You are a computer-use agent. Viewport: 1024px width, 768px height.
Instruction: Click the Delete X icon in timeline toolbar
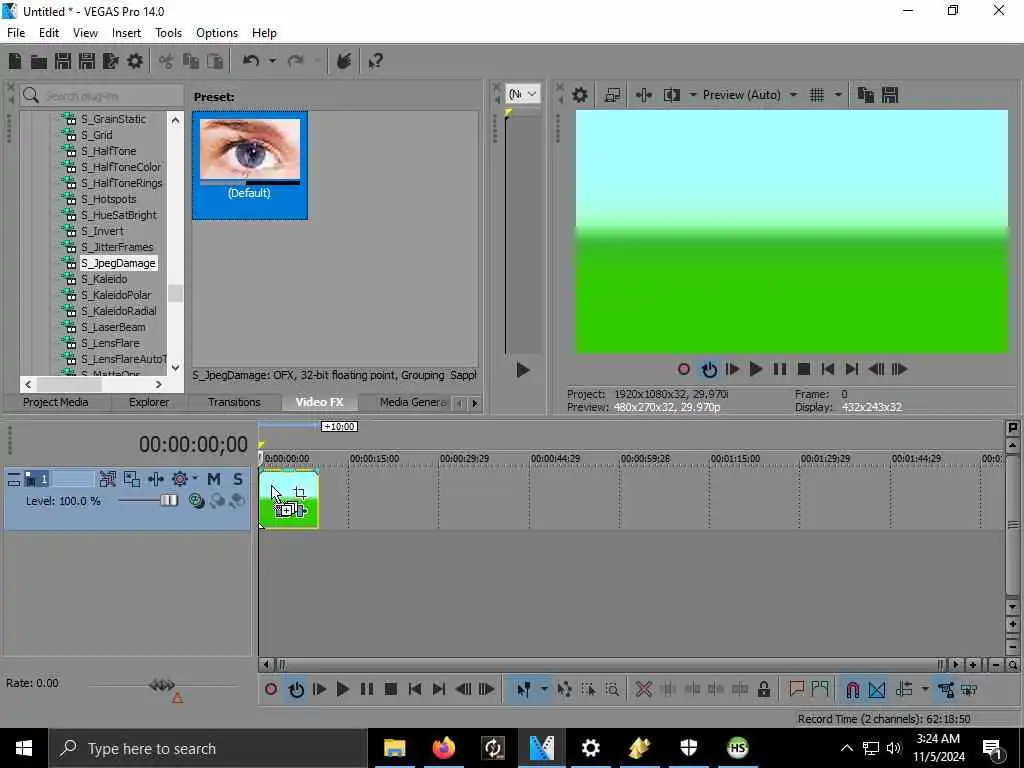tap(643, 689)
